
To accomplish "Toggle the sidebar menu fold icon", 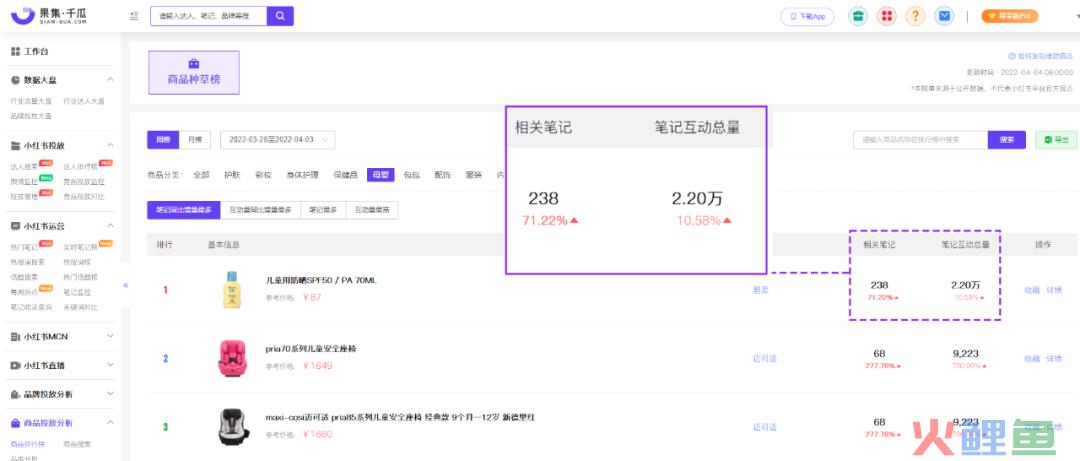I will 134,16.
